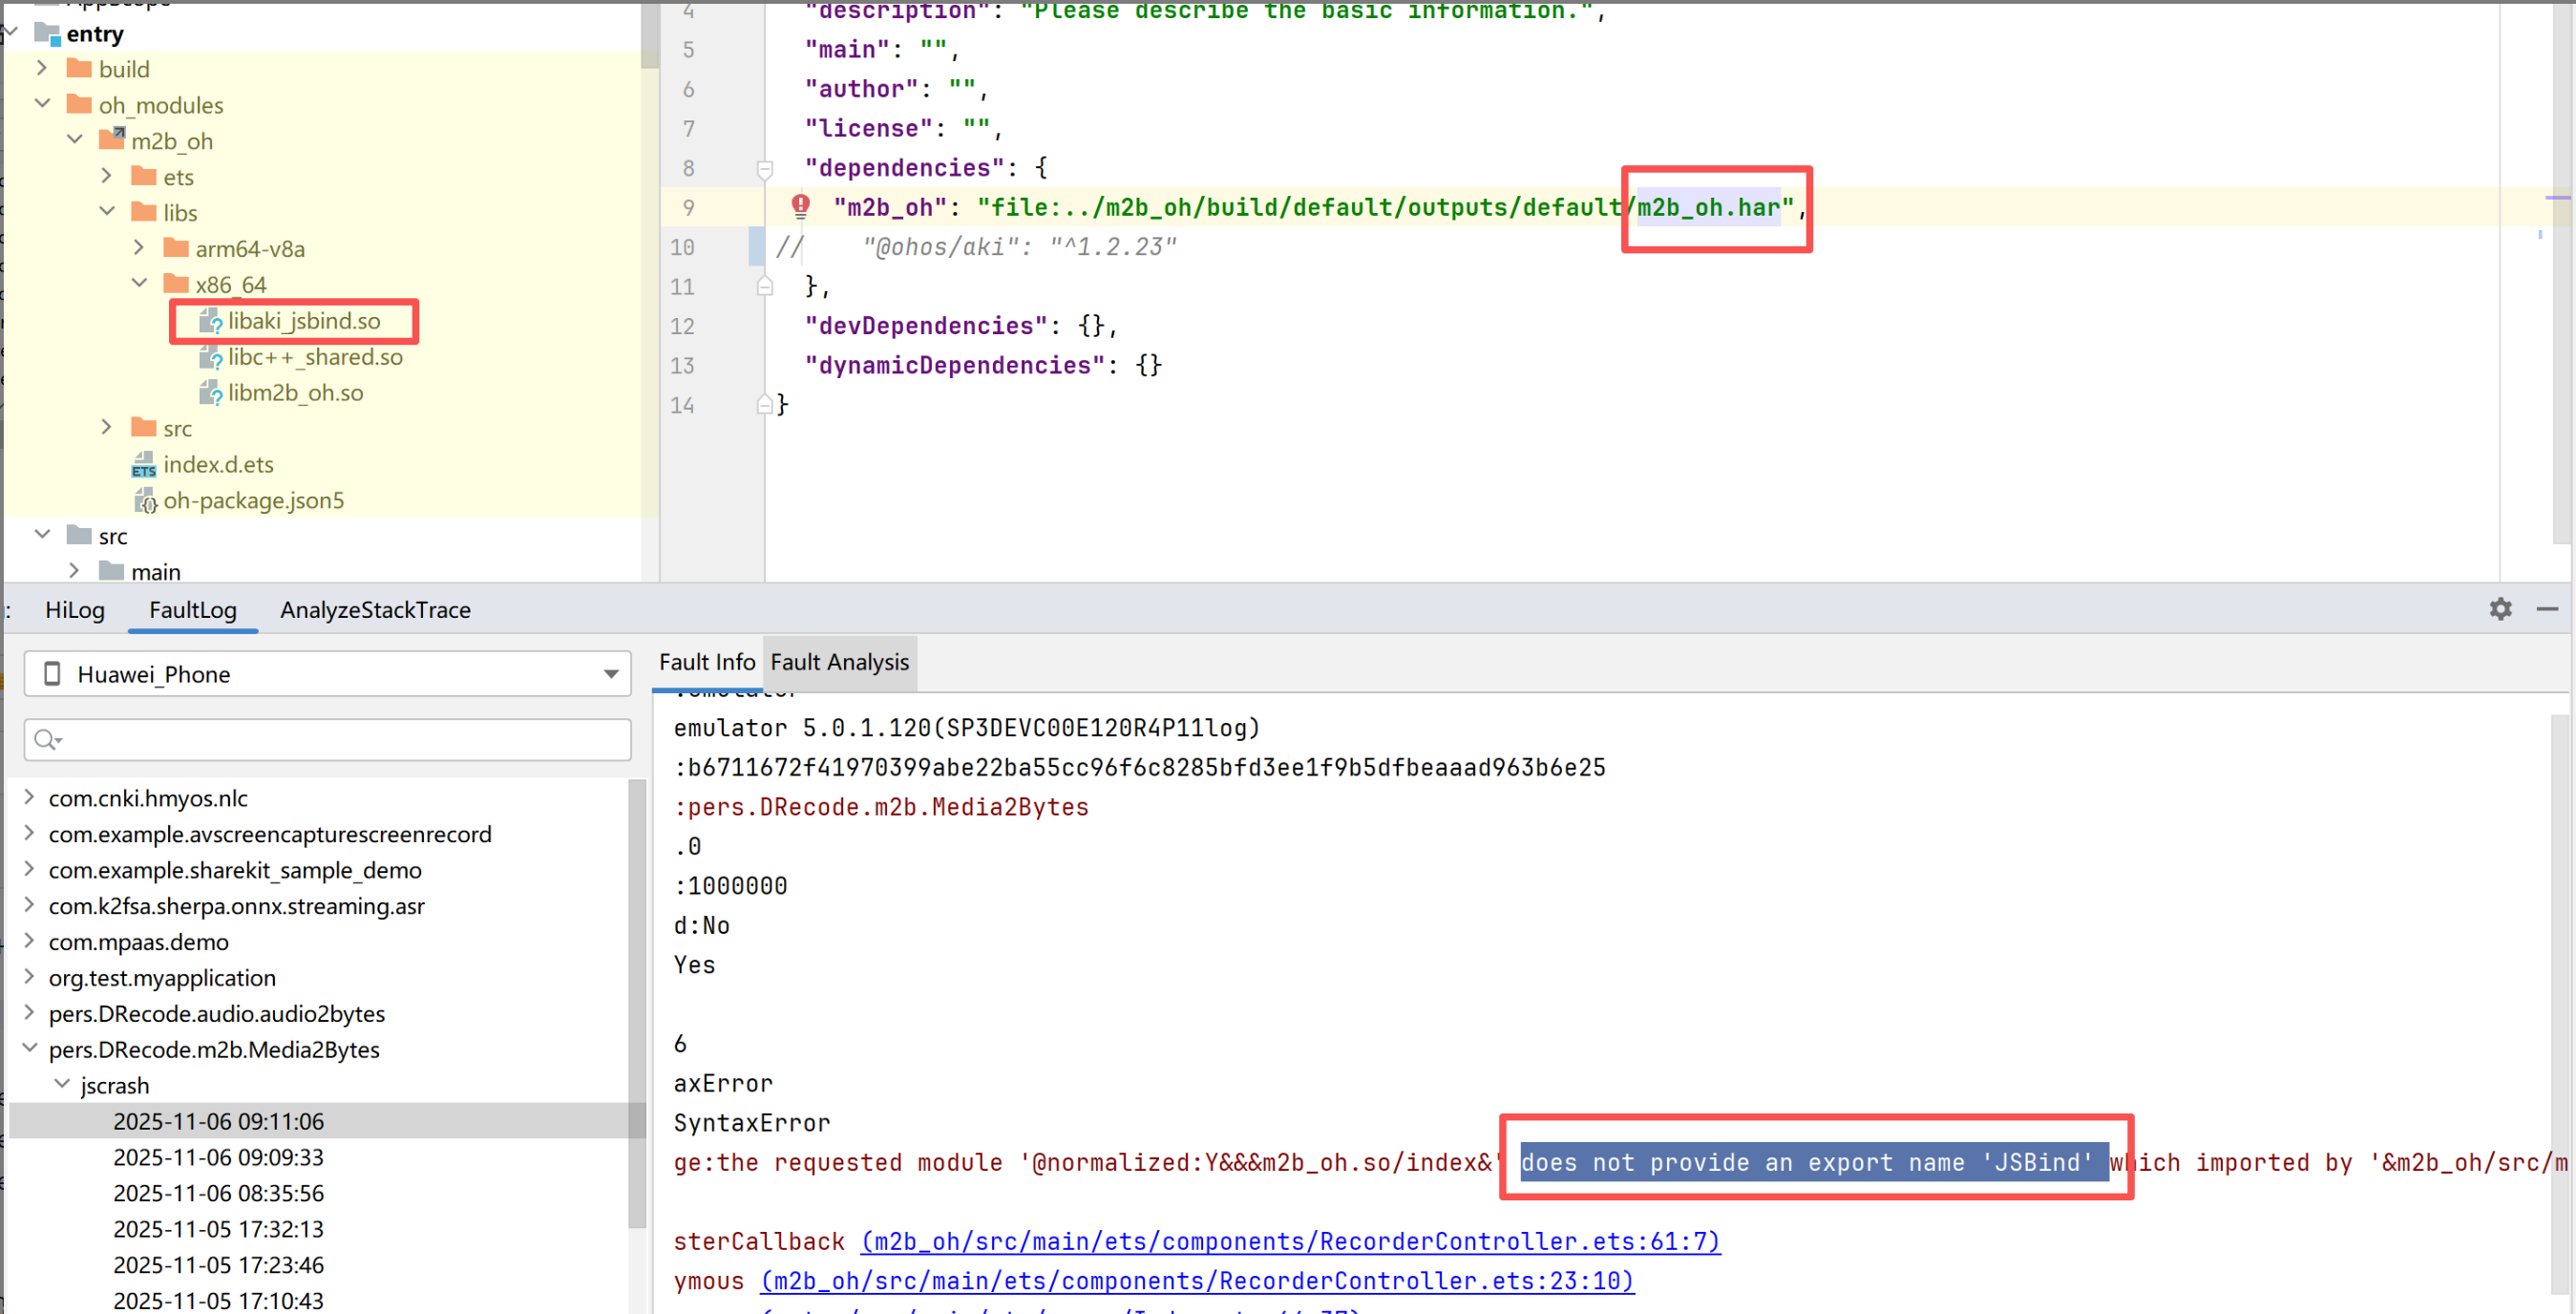This screenshot has height=1314, width=2576.
Task: Select libm2b_oh.so library file
Action: click(x=294, y=393)
